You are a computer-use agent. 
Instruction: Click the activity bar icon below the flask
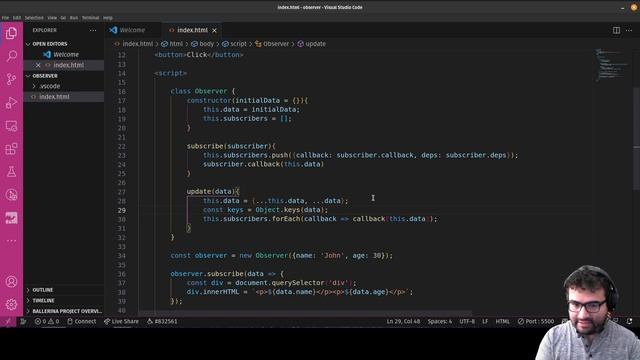(x=11, y=195)
